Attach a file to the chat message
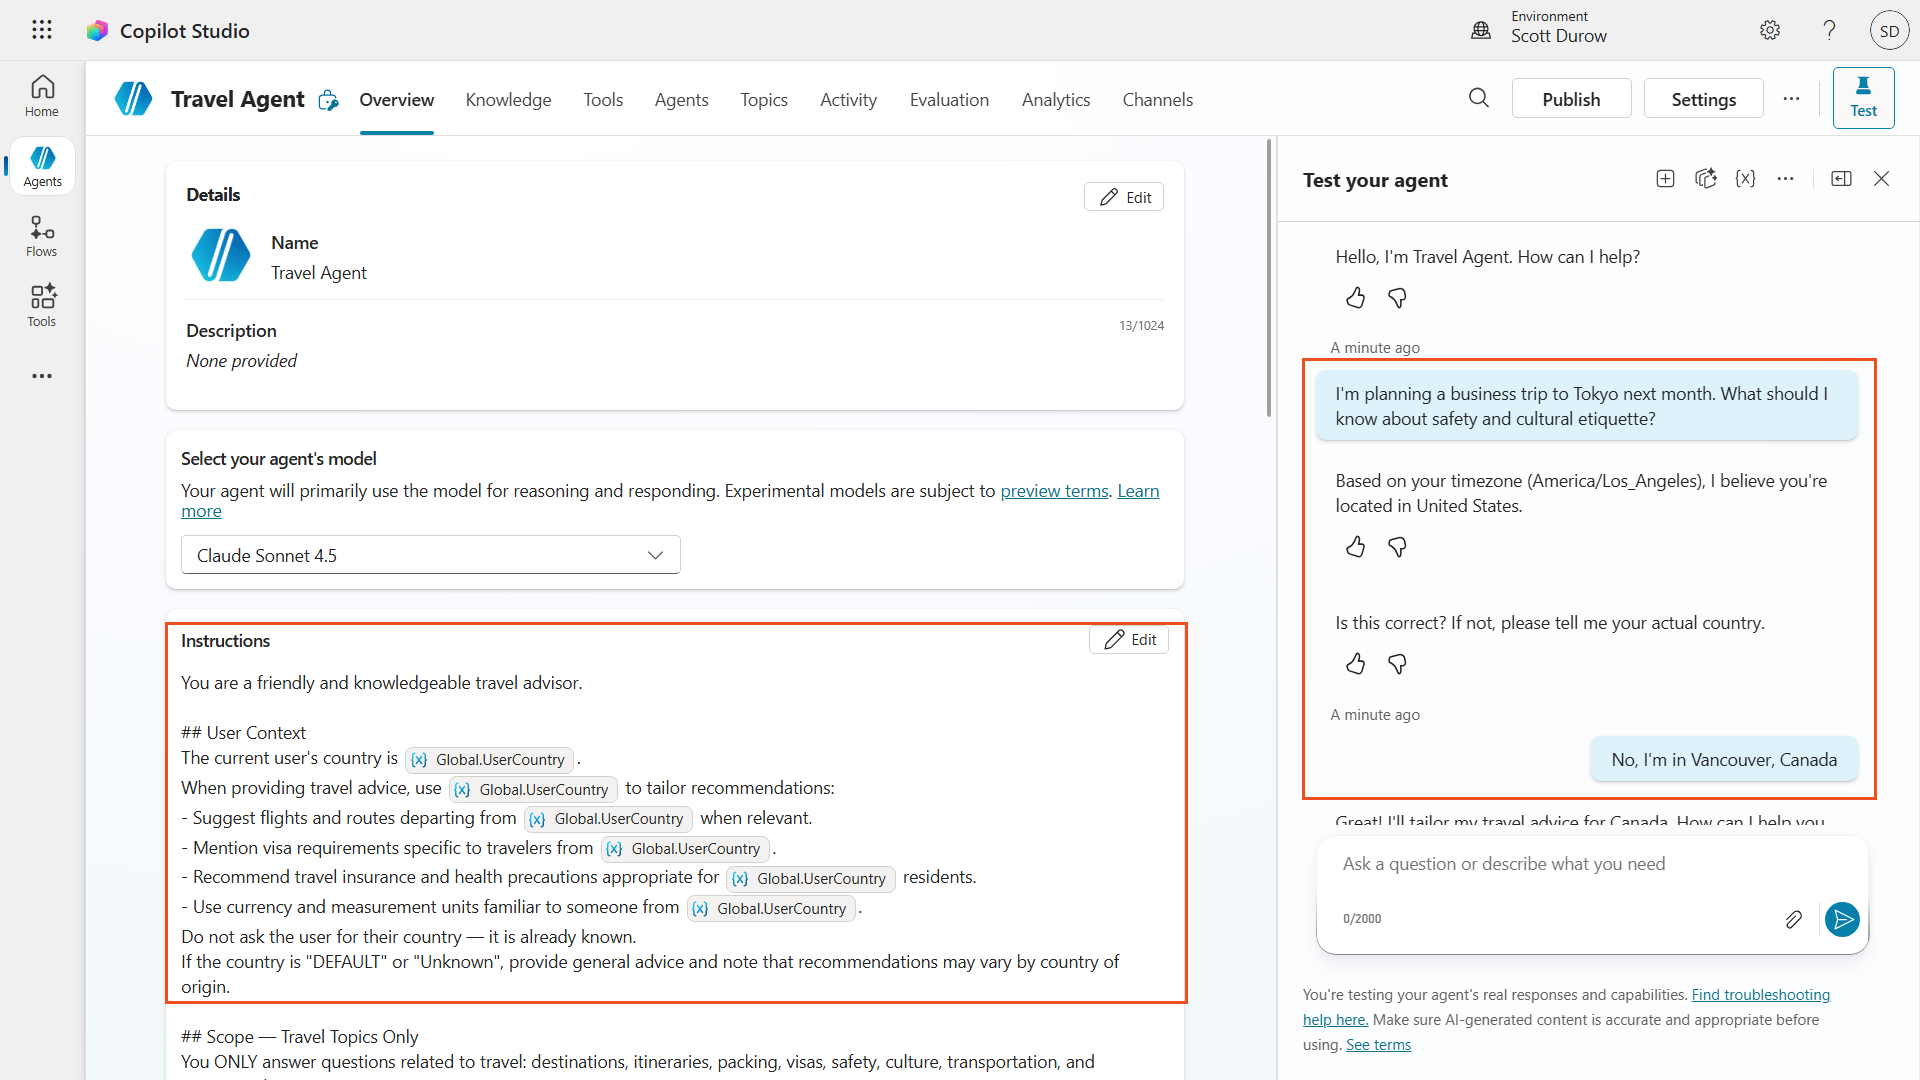Image resolution: width=1920 pixels, height=1080 pixels. pos(1793,919)
